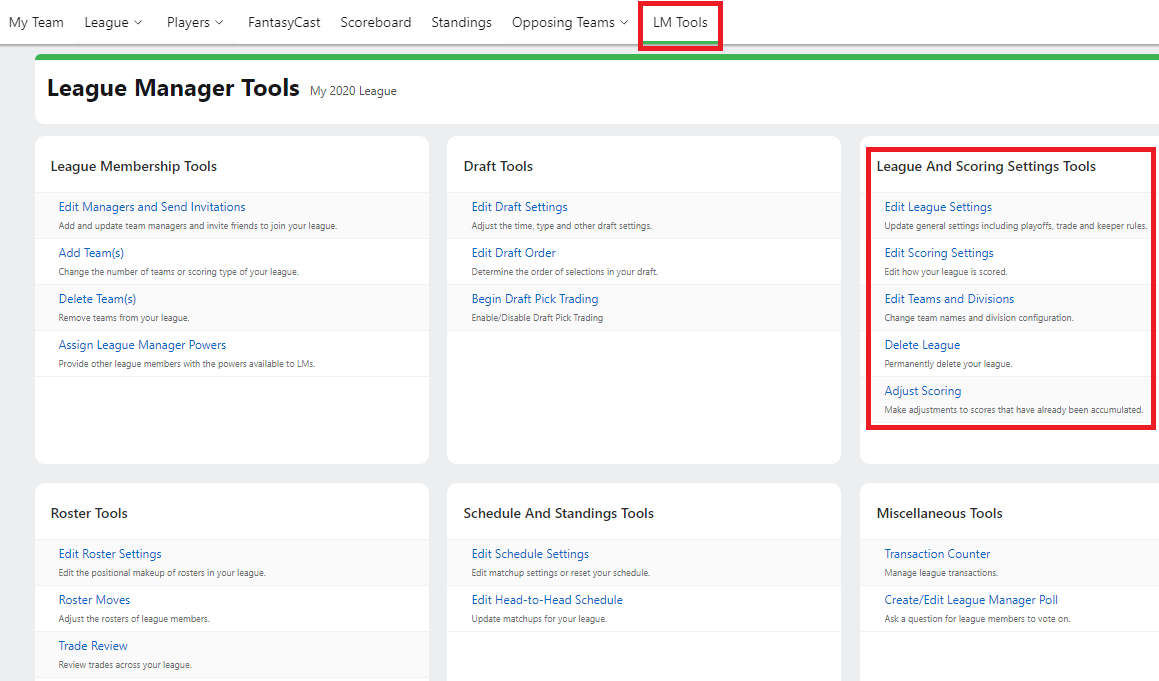Select the Delete Team(s) link
1159x681 pixels.
click(97, 299)
